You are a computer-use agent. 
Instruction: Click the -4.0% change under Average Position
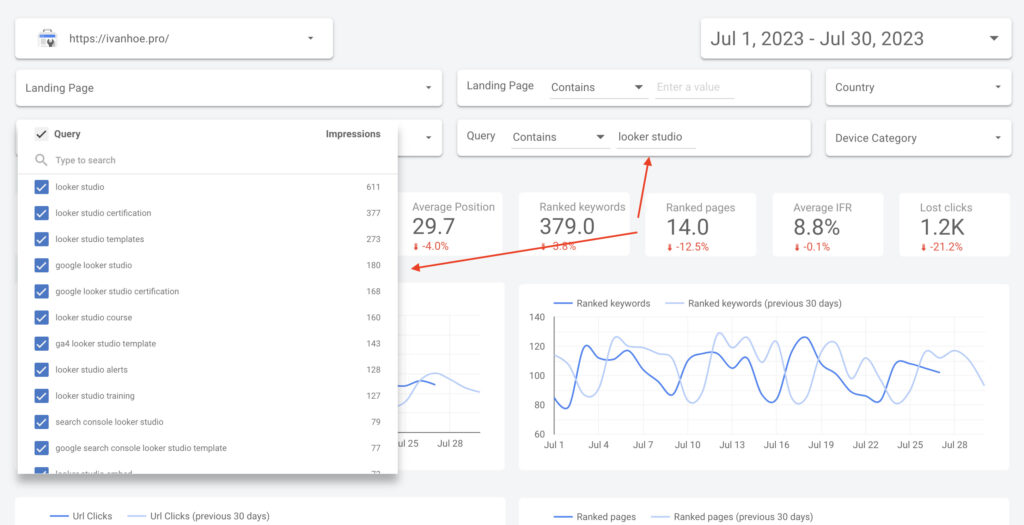430,247
